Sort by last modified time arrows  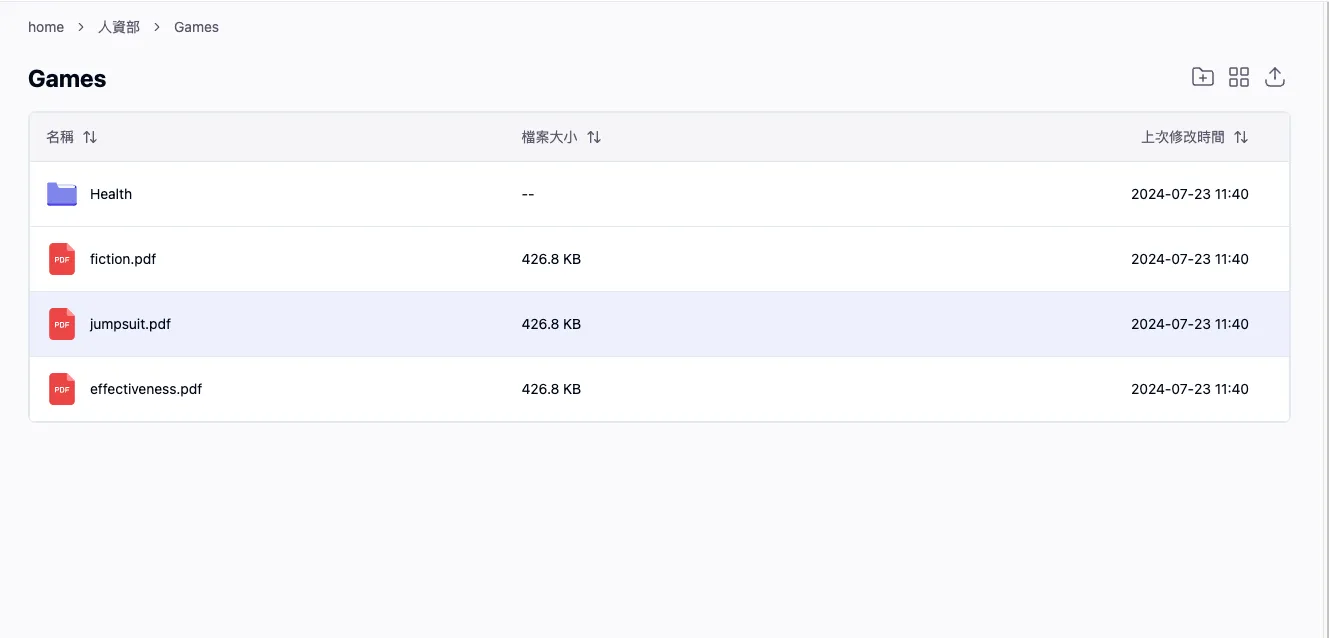tap(1241, 137)
